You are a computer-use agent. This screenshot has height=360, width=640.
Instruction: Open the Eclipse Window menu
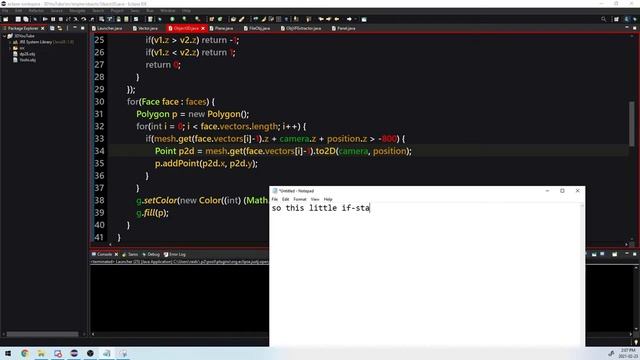[x=167, y=11]
